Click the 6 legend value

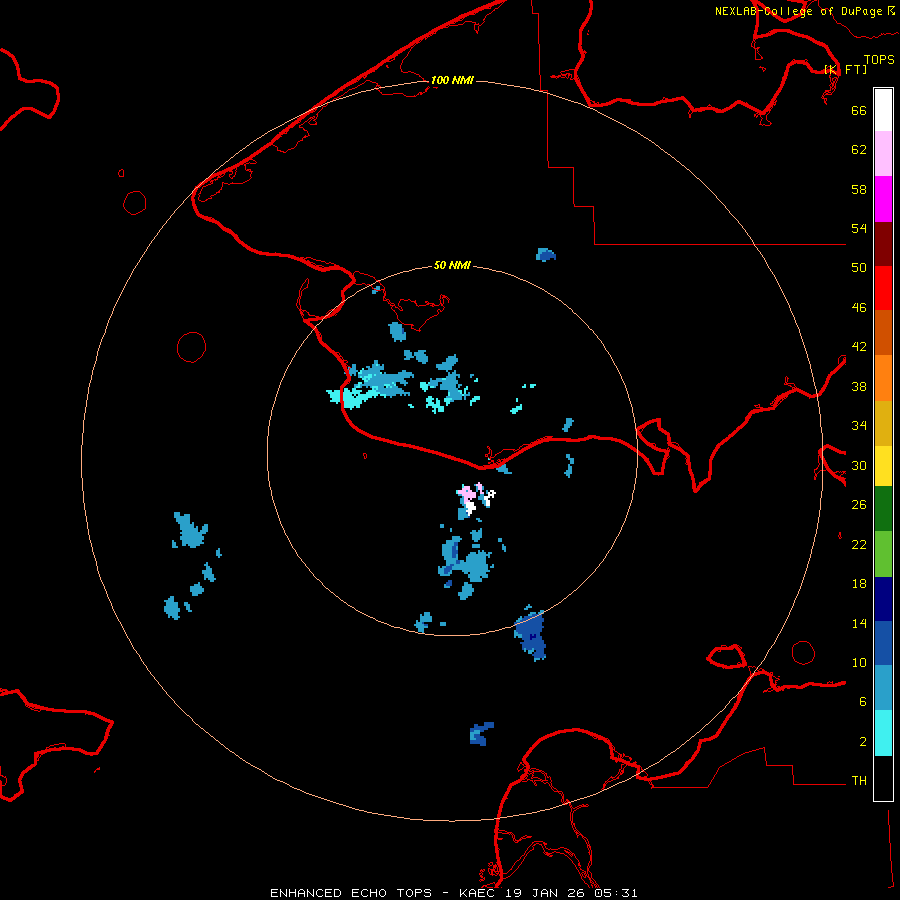pos(863,701)
